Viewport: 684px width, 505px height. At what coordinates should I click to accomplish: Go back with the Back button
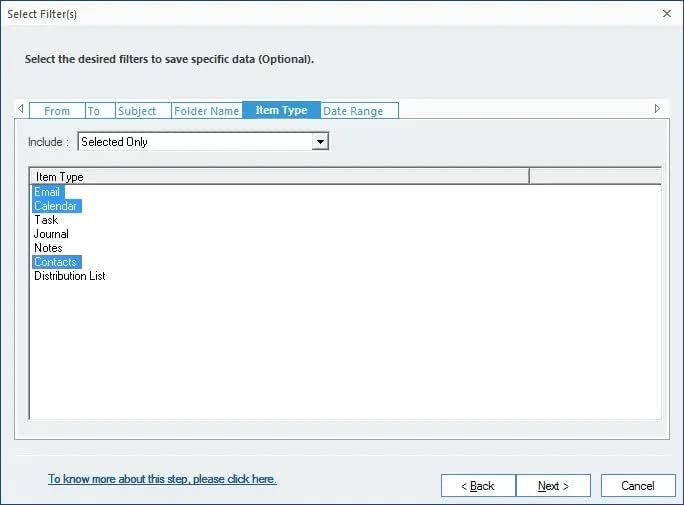478,485
